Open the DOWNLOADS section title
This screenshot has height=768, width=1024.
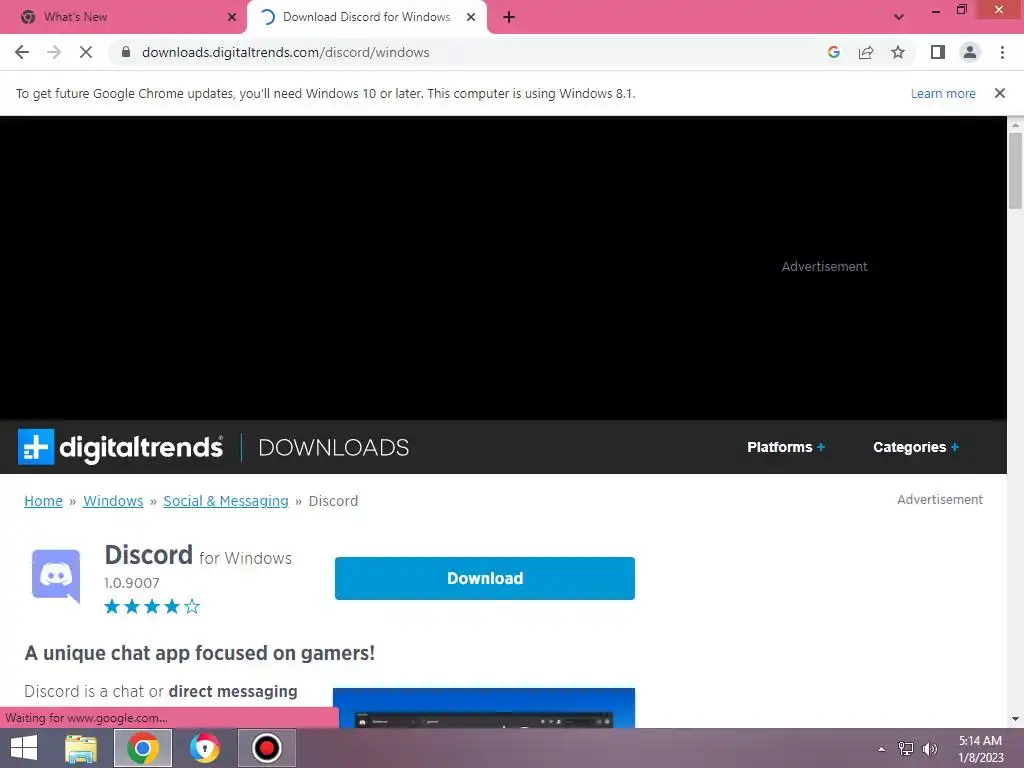coord(334,447)
